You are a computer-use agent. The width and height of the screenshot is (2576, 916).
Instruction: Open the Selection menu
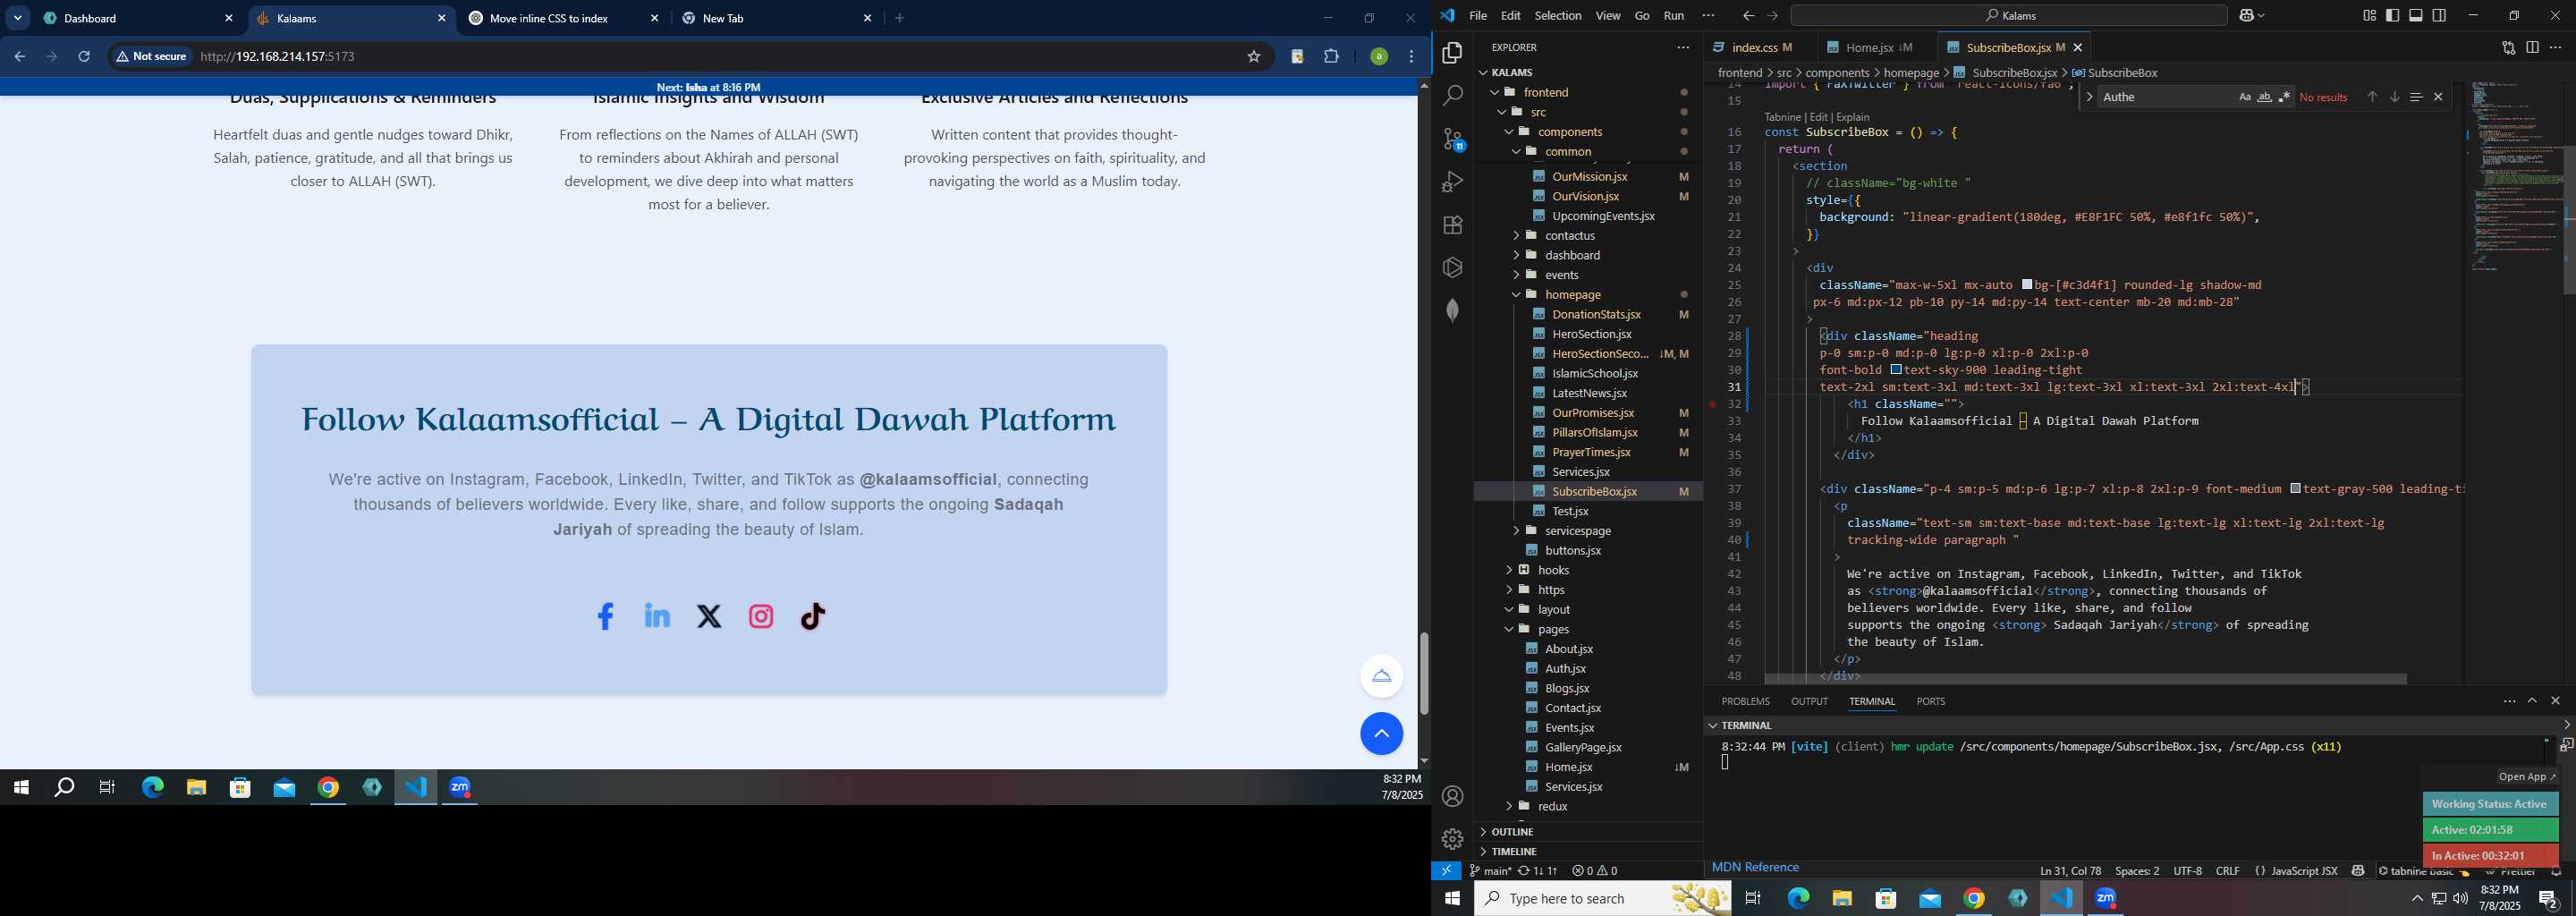click(1557, 16)
